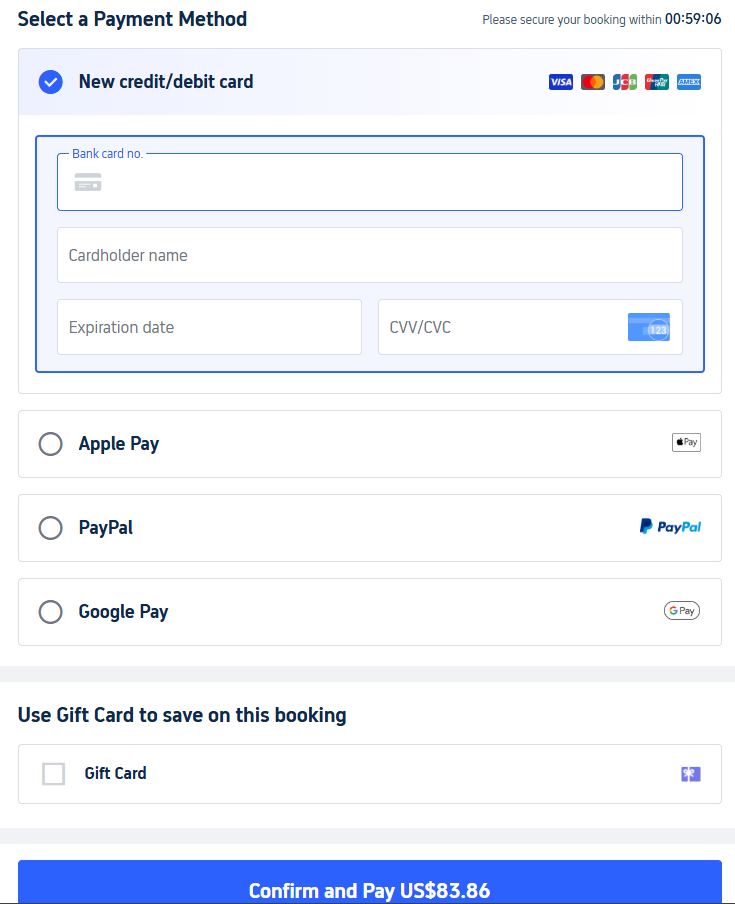Click the UnionPay card logo
This screenshot has width=735, height=904.
[656, 82]
